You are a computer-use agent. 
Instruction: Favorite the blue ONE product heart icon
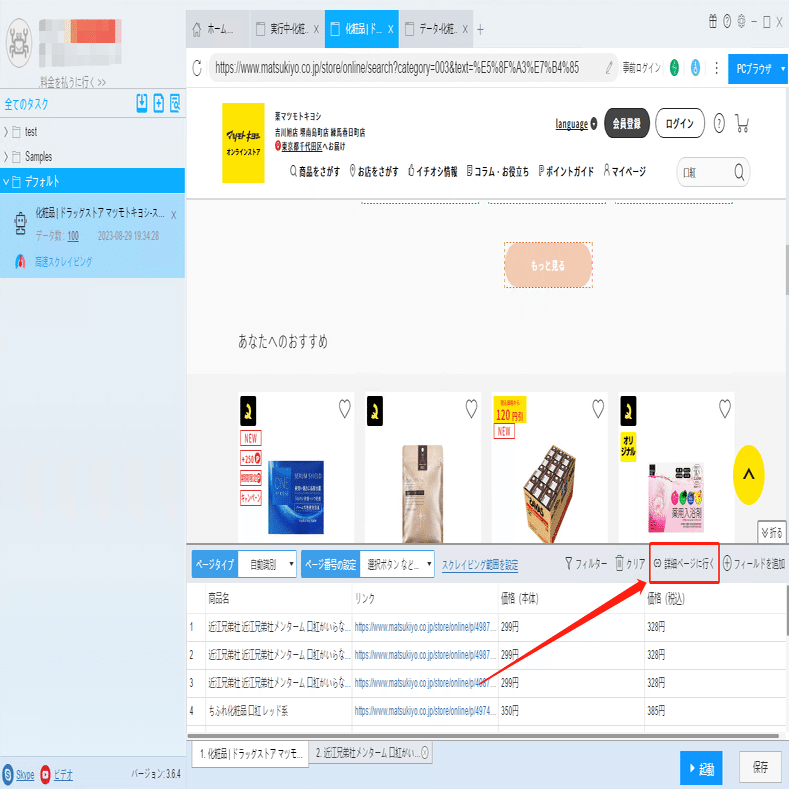click(x=345, y=409)
